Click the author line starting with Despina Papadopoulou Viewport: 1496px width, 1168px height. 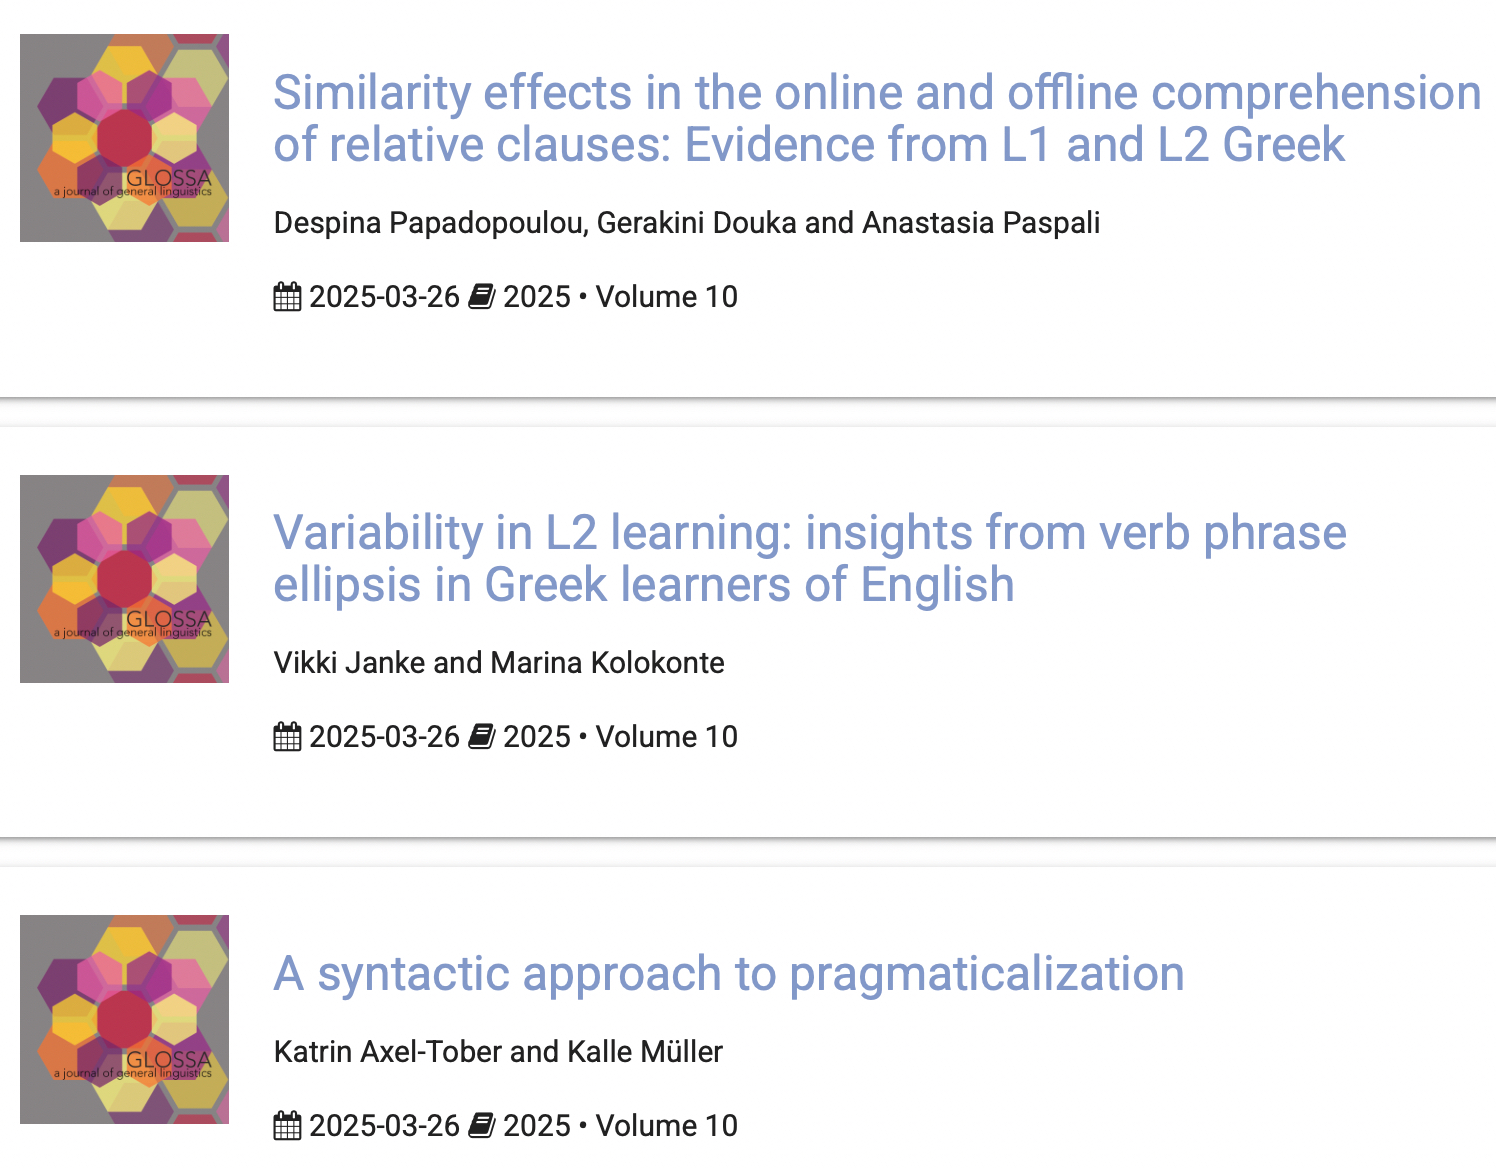pos(686,222)
